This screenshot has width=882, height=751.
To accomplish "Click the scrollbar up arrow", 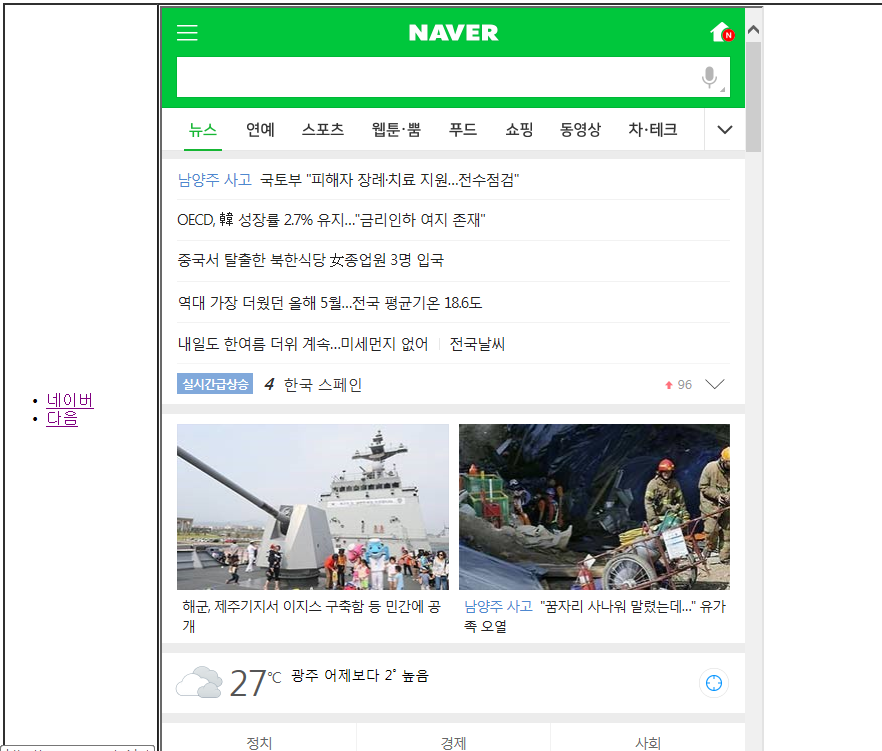I will 754,30.
